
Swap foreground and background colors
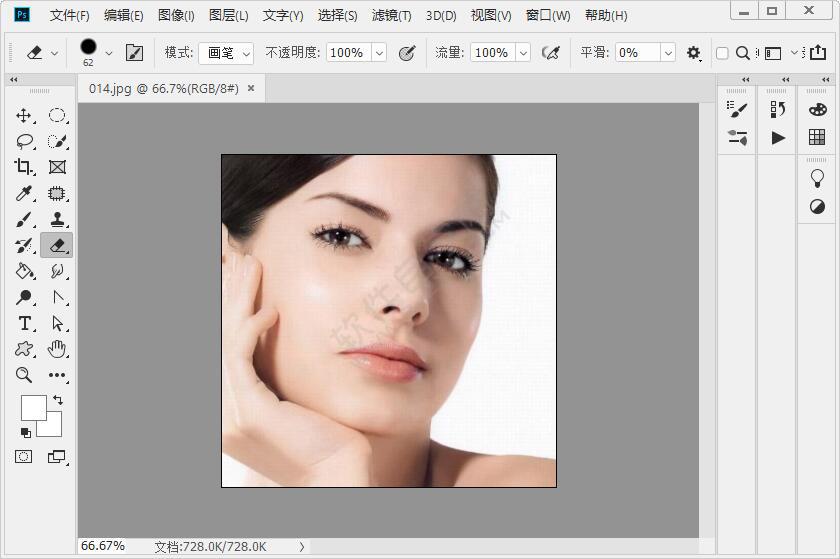tap(58, 400)
